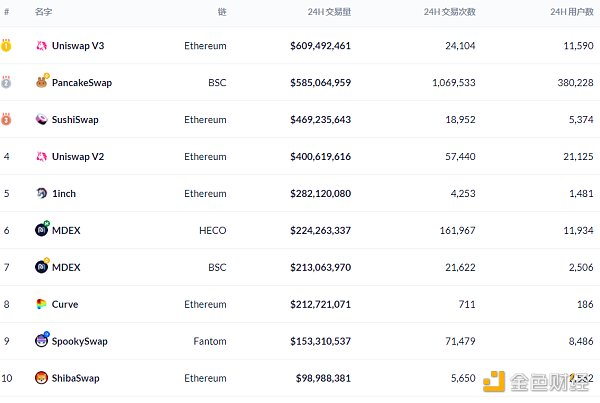This screenshot has width=600, height=403.
Task: Click the 名字 column header
Action: 43,12
